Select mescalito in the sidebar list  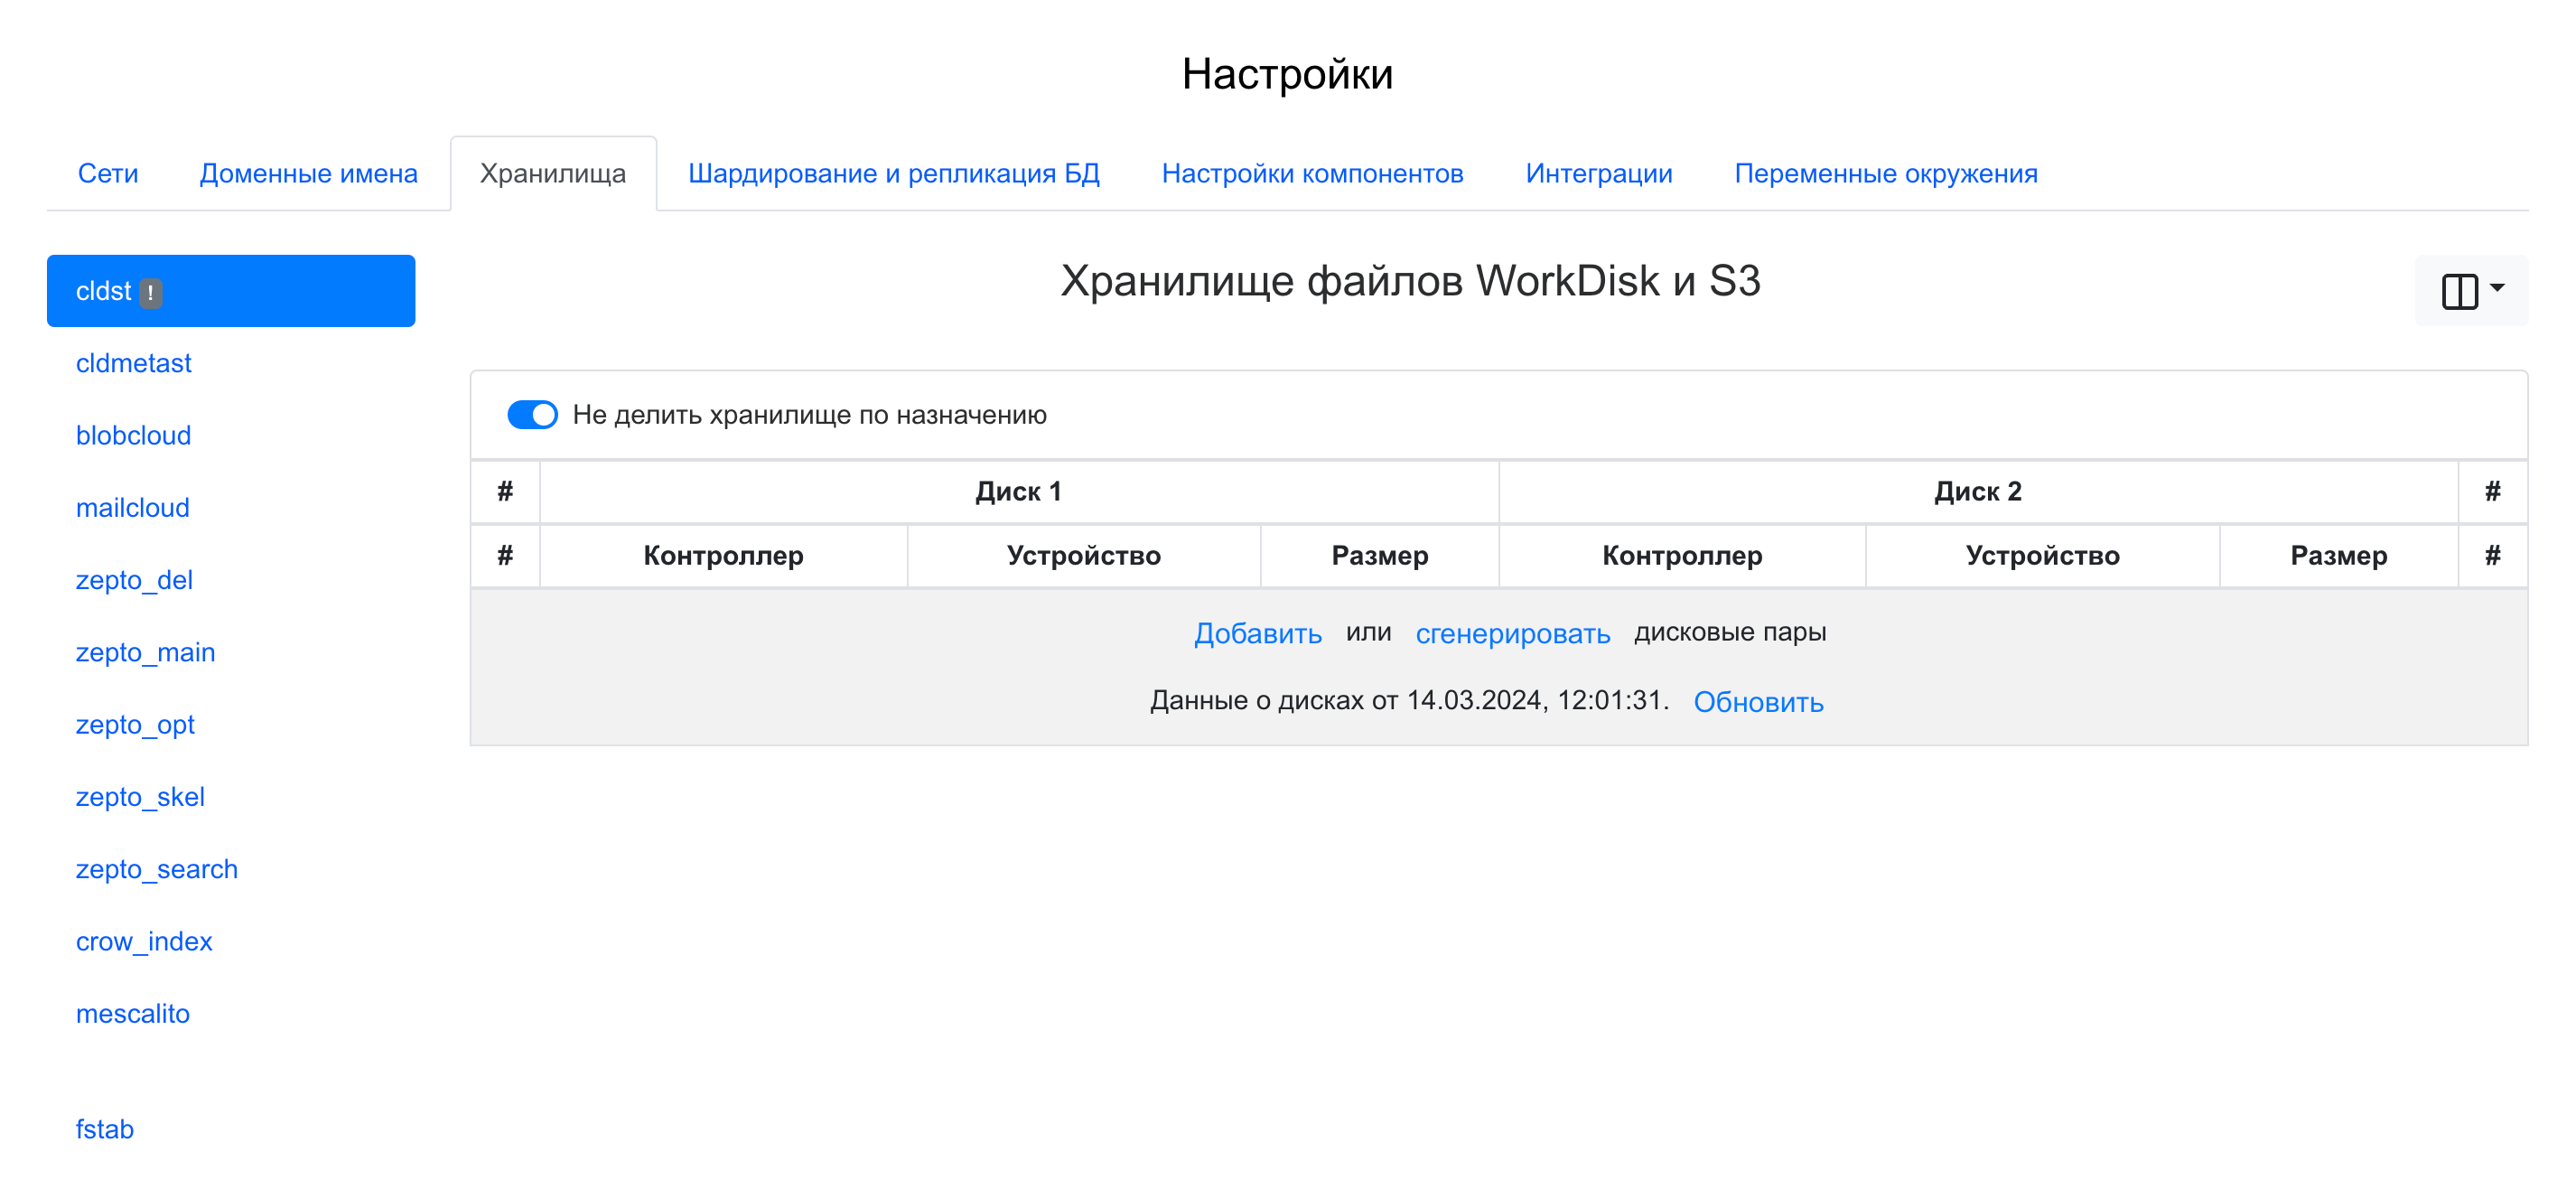tap(132, 1013)
